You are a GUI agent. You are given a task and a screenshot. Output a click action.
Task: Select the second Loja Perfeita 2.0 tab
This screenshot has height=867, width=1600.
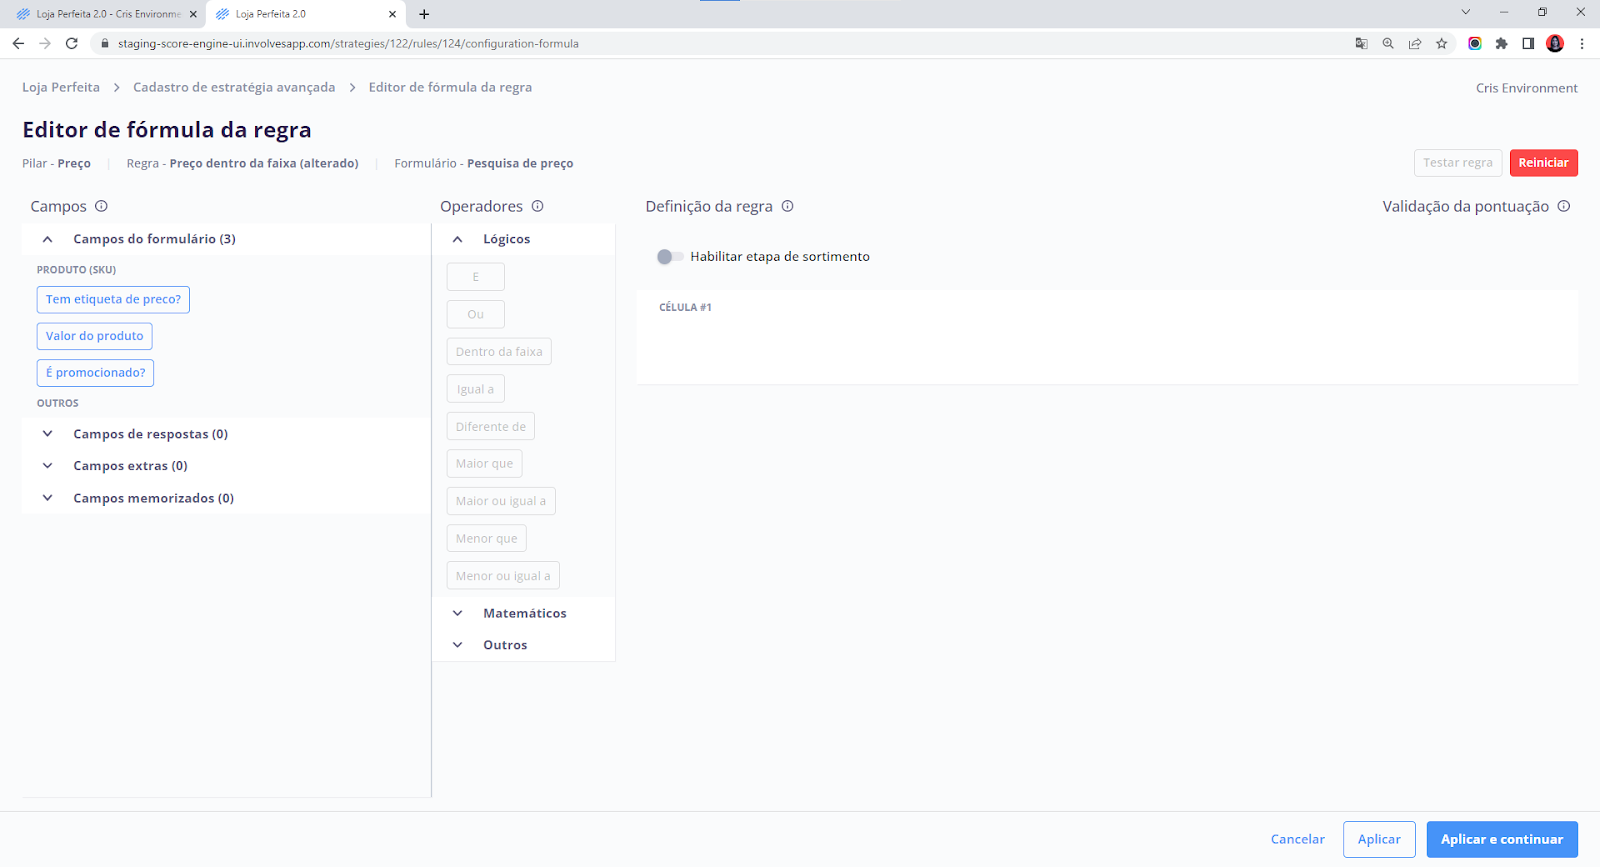tap(305, 14)
